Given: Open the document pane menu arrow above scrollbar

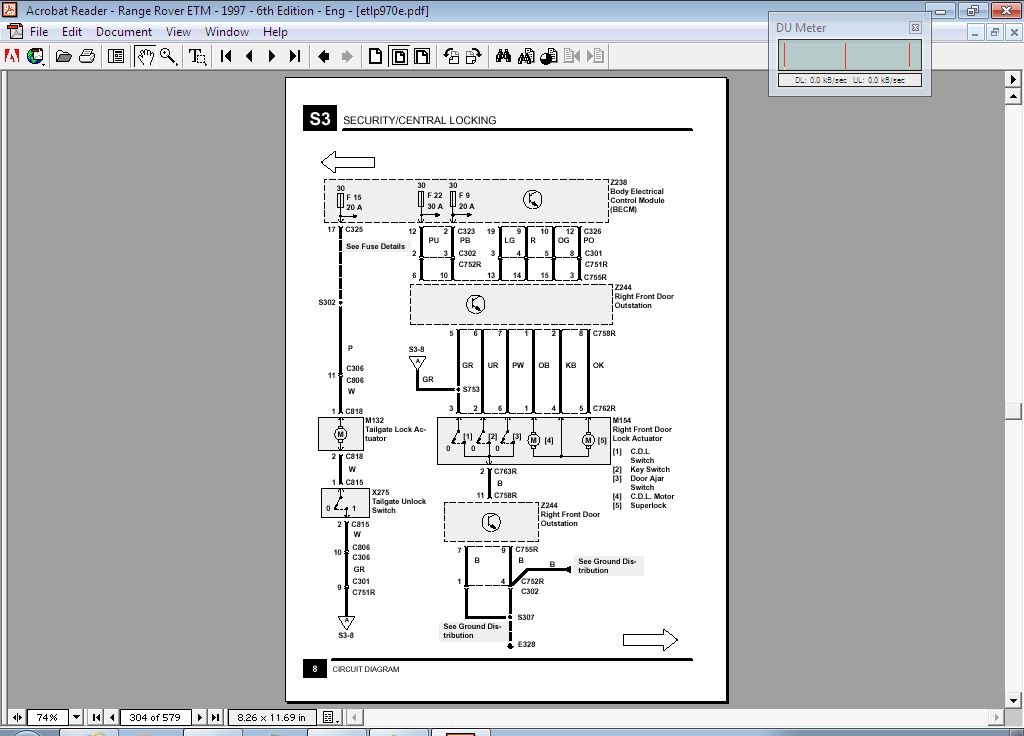Looking at the screenshot, I should pyautogui.click(x=1013, y=79).
